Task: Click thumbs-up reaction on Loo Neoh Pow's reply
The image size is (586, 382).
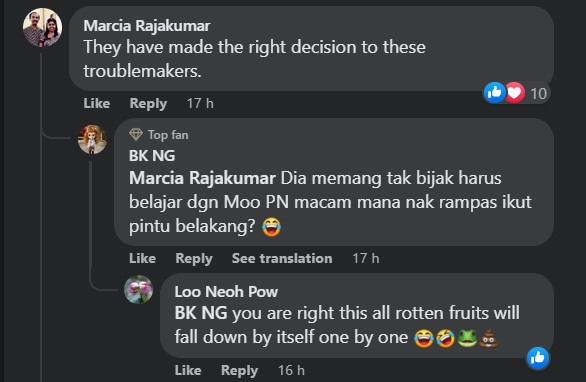Action: [x=538, y=358]
